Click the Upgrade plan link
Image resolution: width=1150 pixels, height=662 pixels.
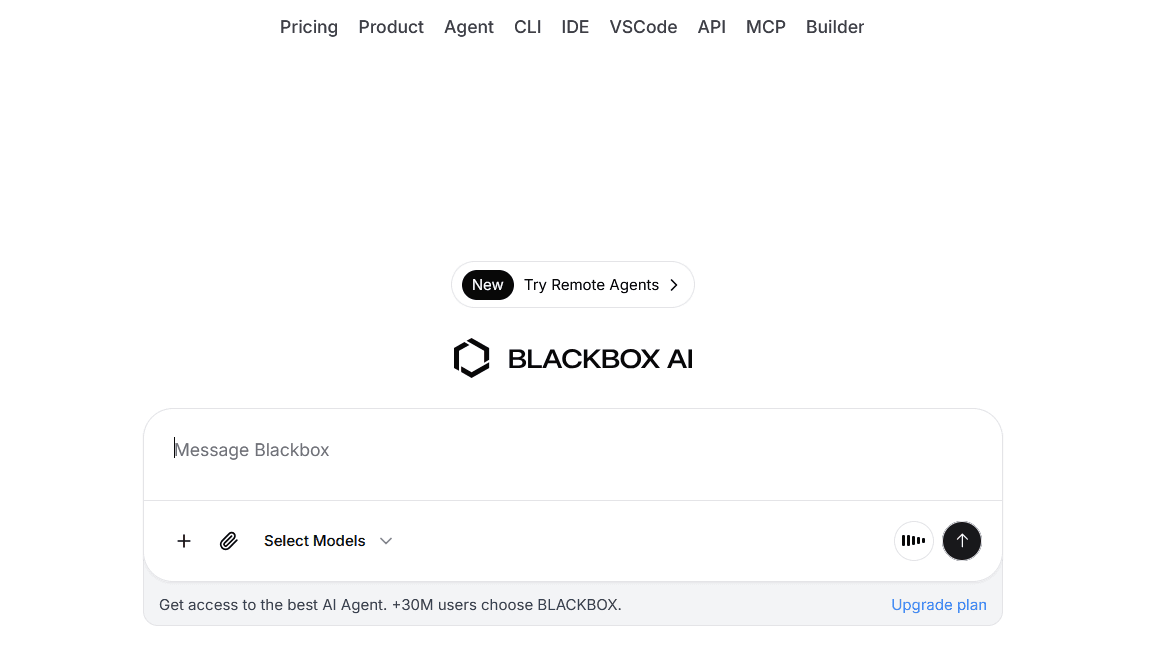click(938, 605)
